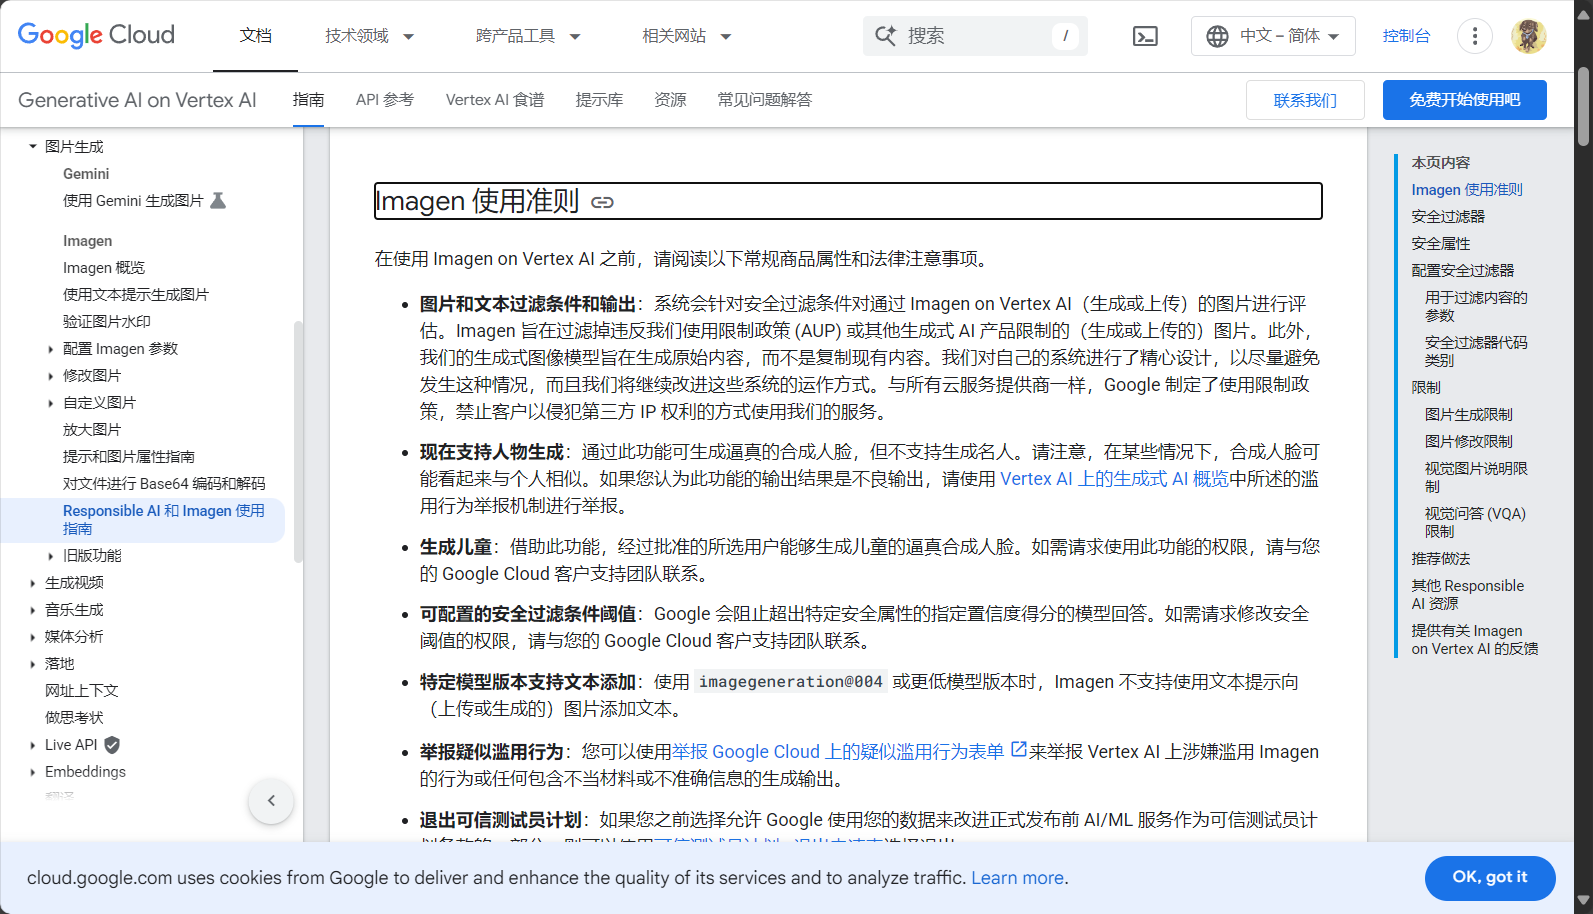Expand 生成视频 section
Screen dimensions: 1593x914
(x=32, y=583)
